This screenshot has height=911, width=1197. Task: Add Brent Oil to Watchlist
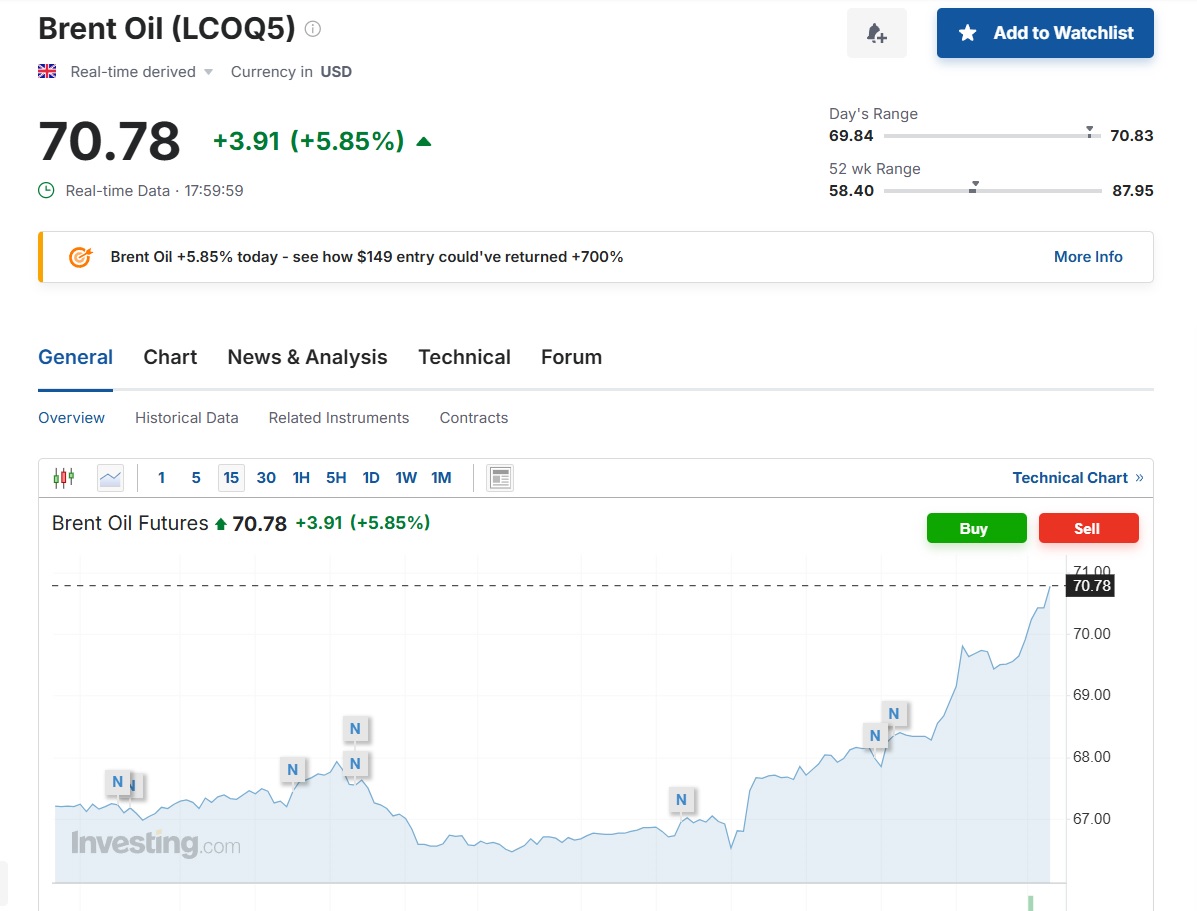click(x=1045, y=33)
